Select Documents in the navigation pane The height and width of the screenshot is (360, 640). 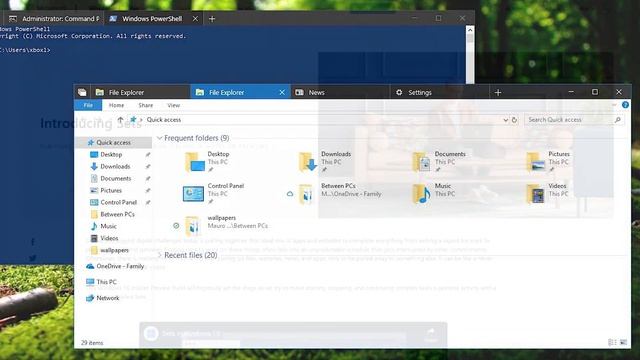116,178
